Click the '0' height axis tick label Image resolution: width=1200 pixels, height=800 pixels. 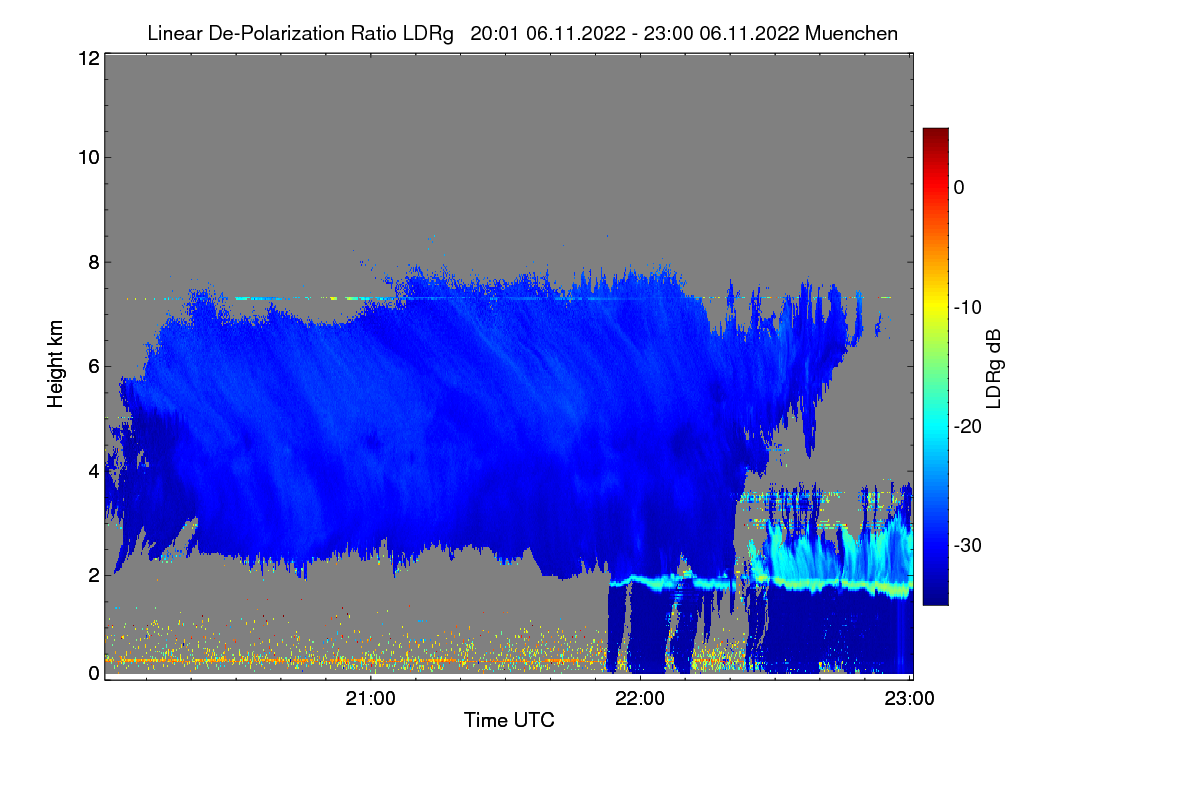tap(93, 673)
